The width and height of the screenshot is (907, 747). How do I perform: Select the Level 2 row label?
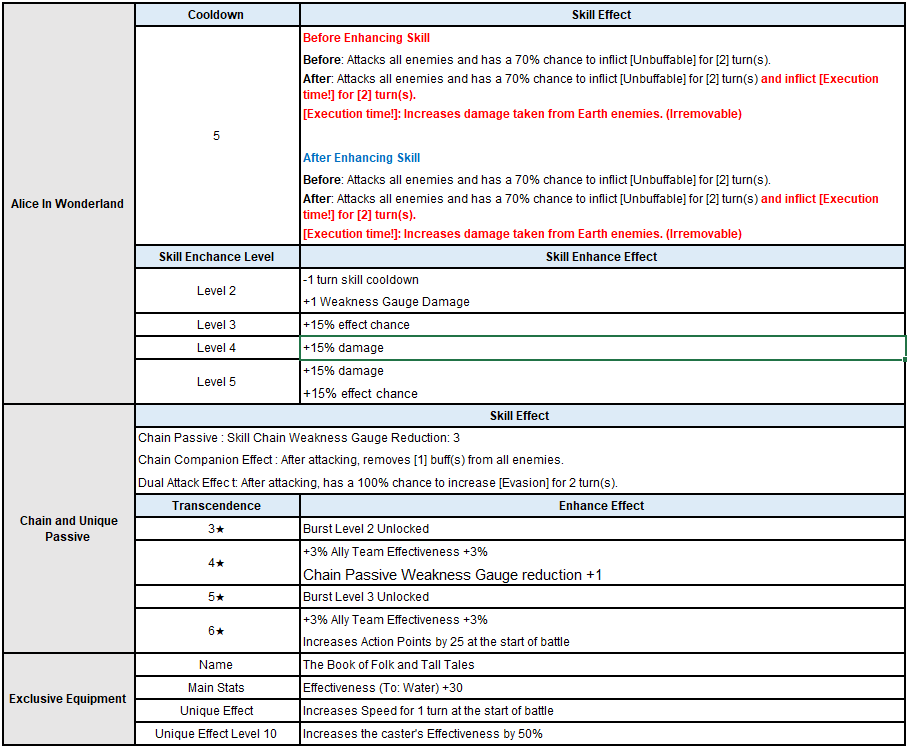click(x=216, y=291)
